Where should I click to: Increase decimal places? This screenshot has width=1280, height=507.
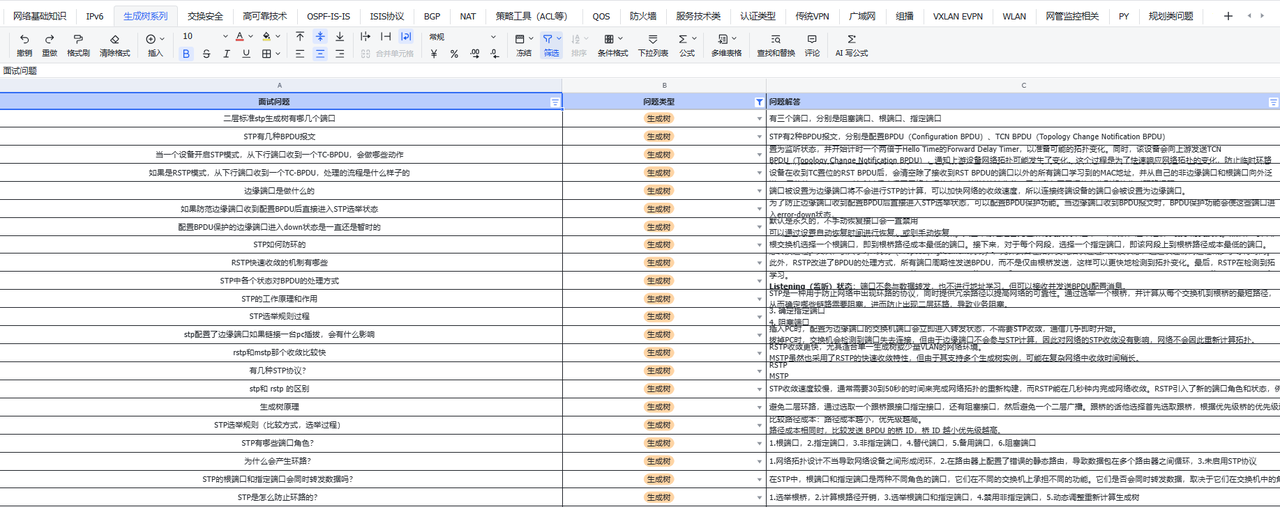click(474, 54)
